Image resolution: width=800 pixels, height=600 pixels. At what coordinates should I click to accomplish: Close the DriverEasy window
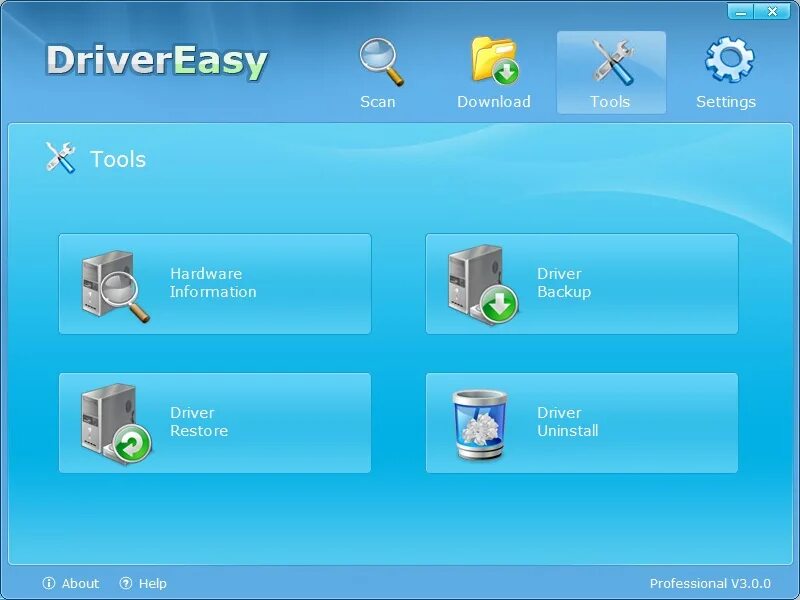coord(772,12)
